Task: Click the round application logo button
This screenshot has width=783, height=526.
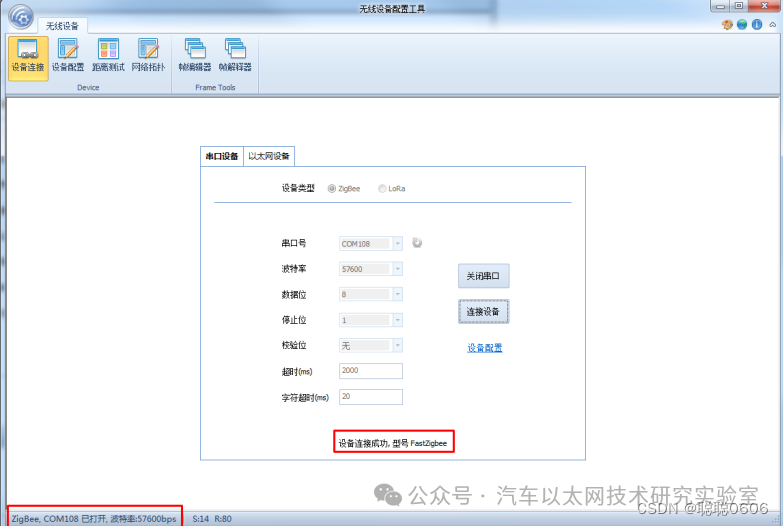Action: tap(21, 16)
